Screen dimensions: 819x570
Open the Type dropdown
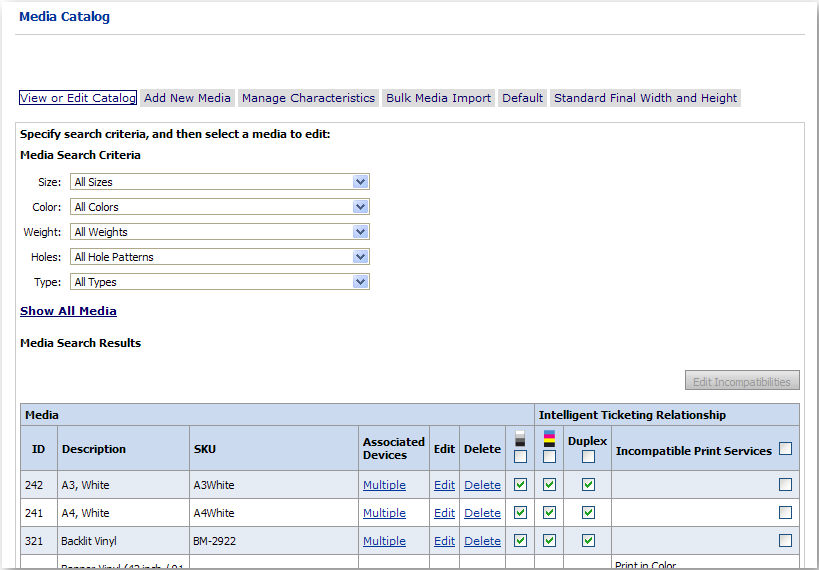click(x=220, y=282)
